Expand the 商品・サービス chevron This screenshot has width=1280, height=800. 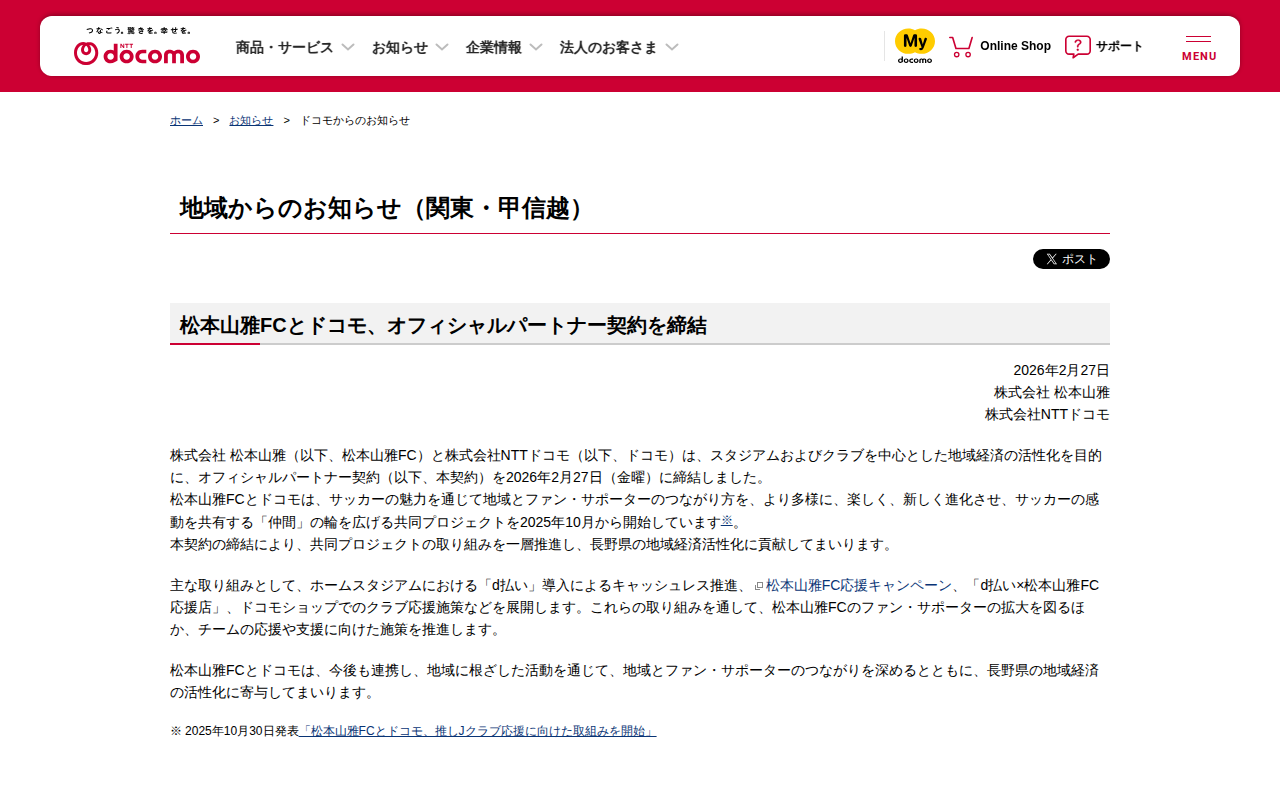pyautogui.click(x=348, y=47)
